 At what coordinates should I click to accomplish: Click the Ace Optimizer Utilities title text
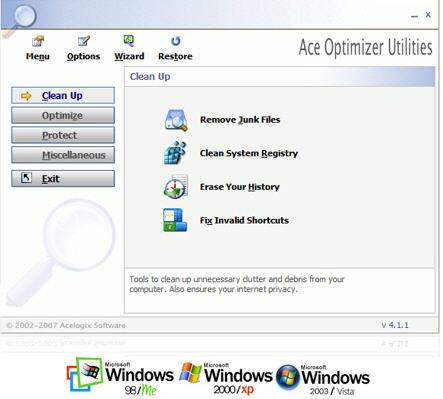tap(366, 47)
